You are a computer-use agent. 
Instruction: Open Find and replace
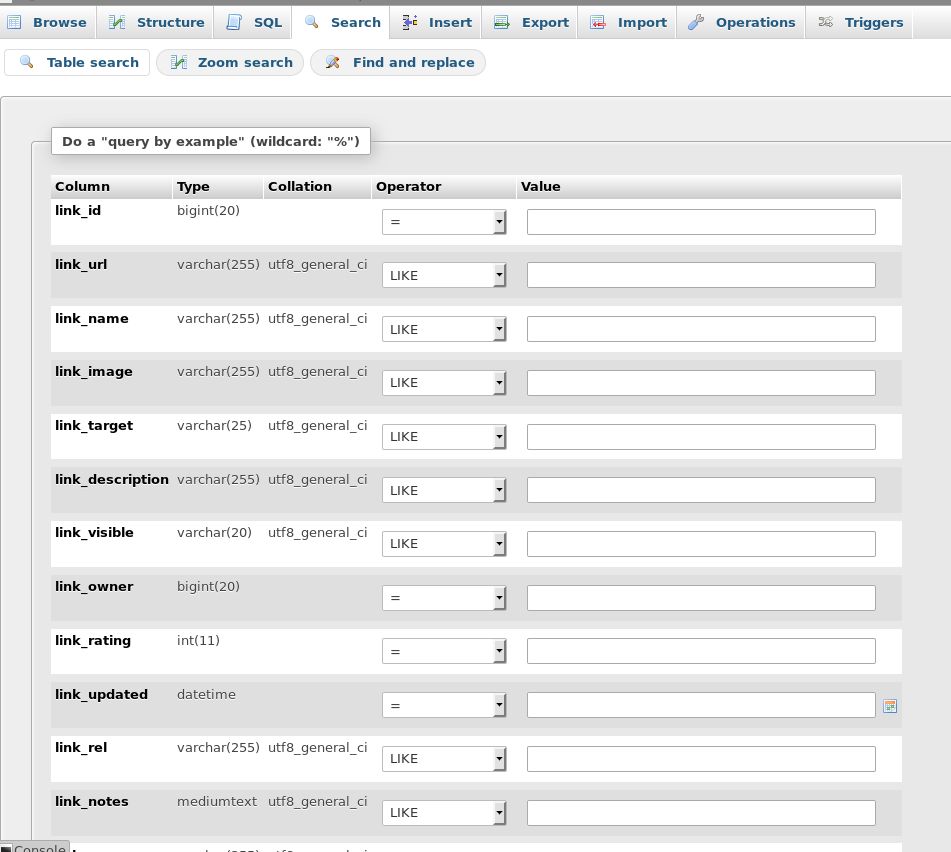pyautogui.click(x=398, y=63)
